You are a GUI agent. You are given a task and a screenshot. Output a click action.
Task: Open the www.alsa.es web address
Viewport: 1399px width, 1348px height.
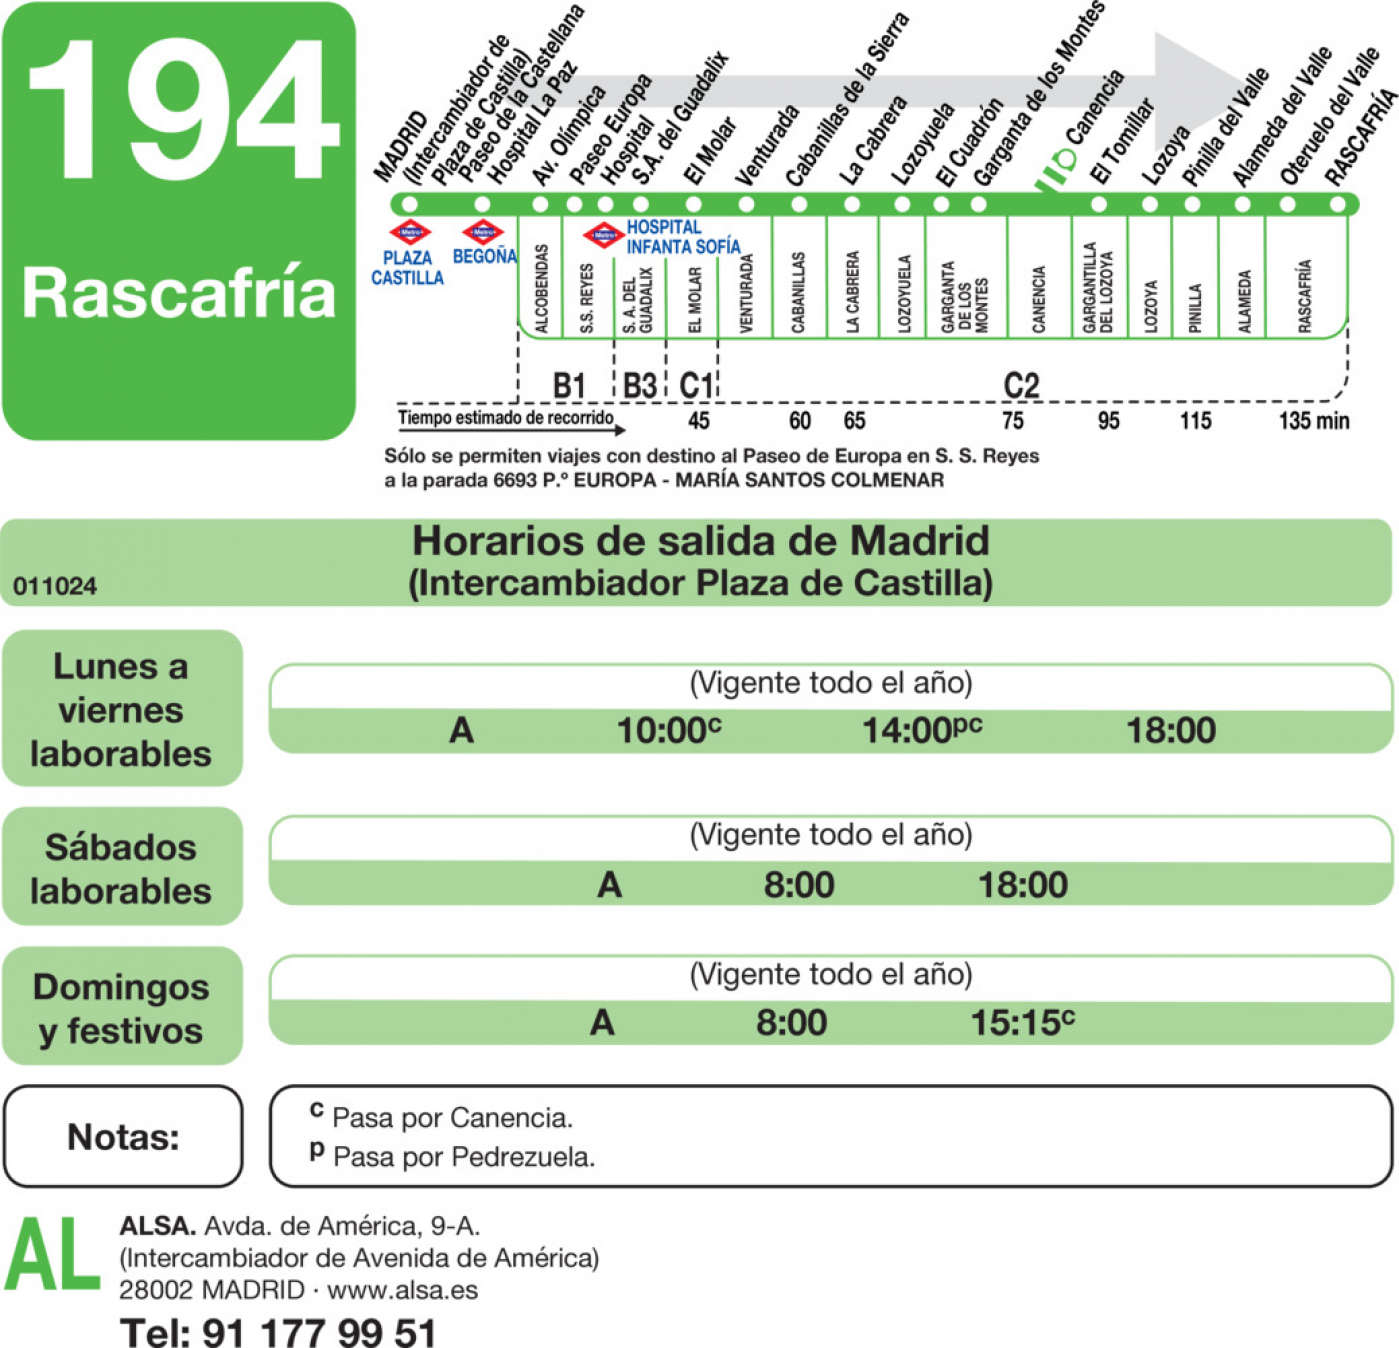(x=402, y=1290)
